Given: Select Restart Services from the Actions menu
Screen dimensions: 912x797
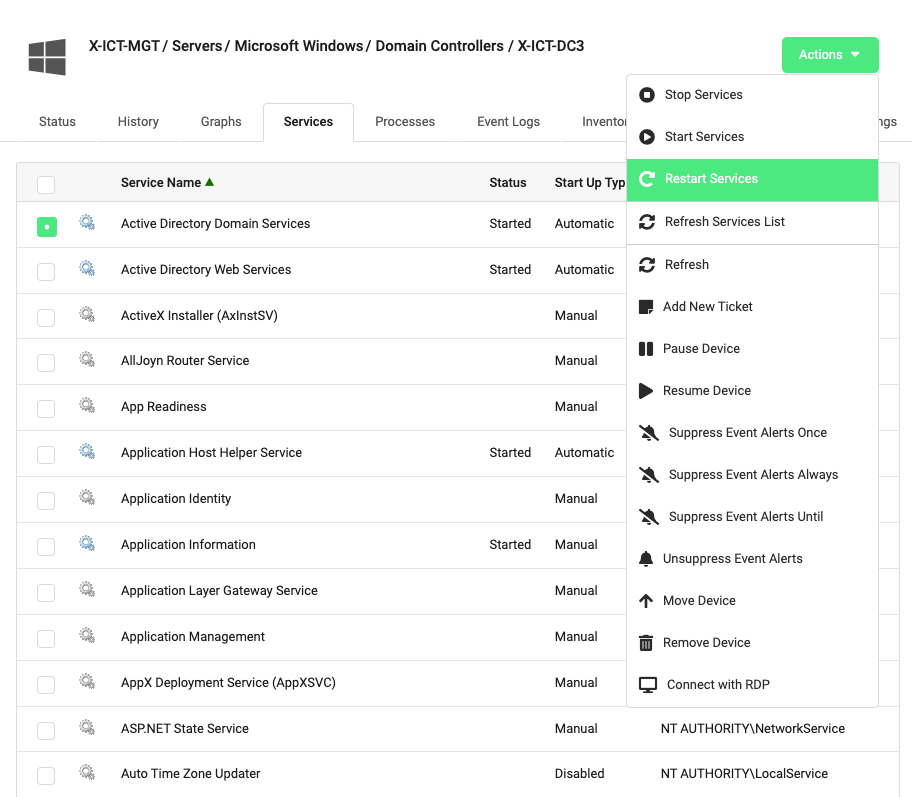Looking at the screenshot, I should tap(710, 179).
